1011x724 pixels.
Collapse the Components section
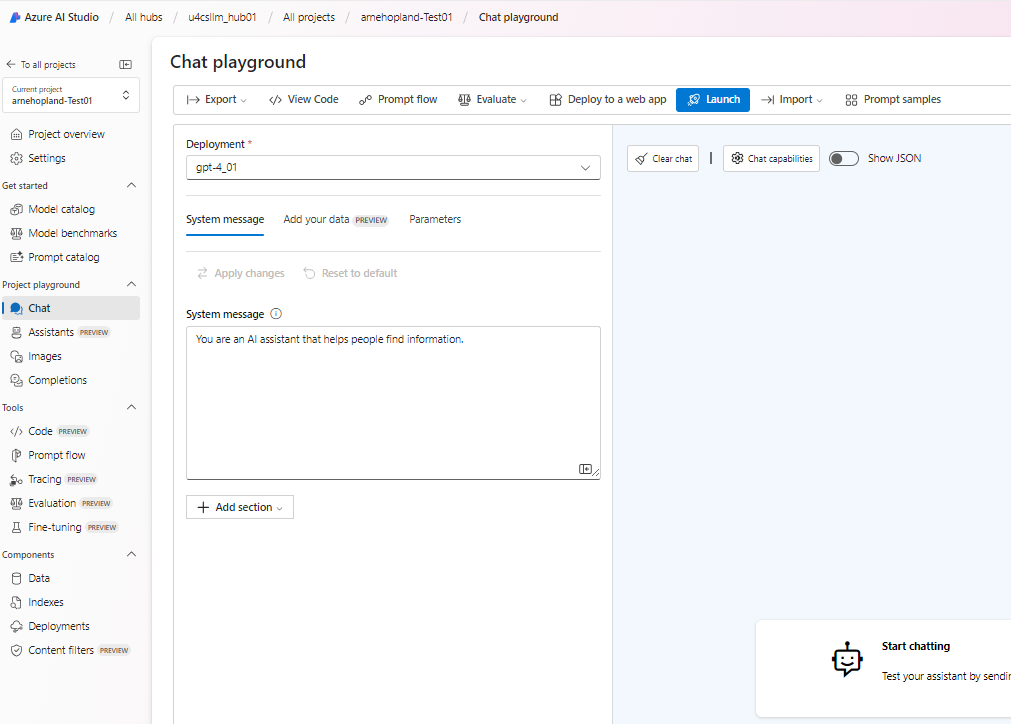click(x=132, y=554)
